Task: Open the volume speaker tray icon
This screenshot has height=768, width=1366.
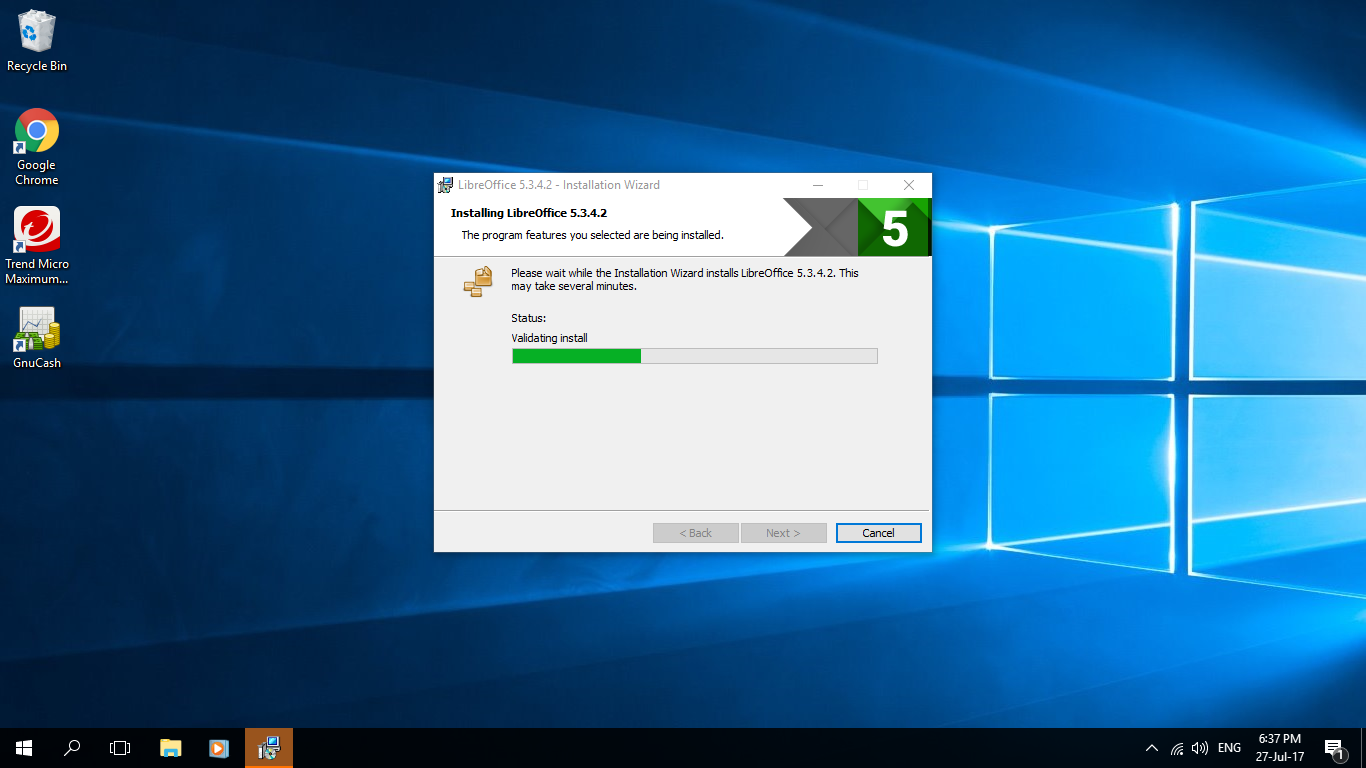Action: 1200,748
